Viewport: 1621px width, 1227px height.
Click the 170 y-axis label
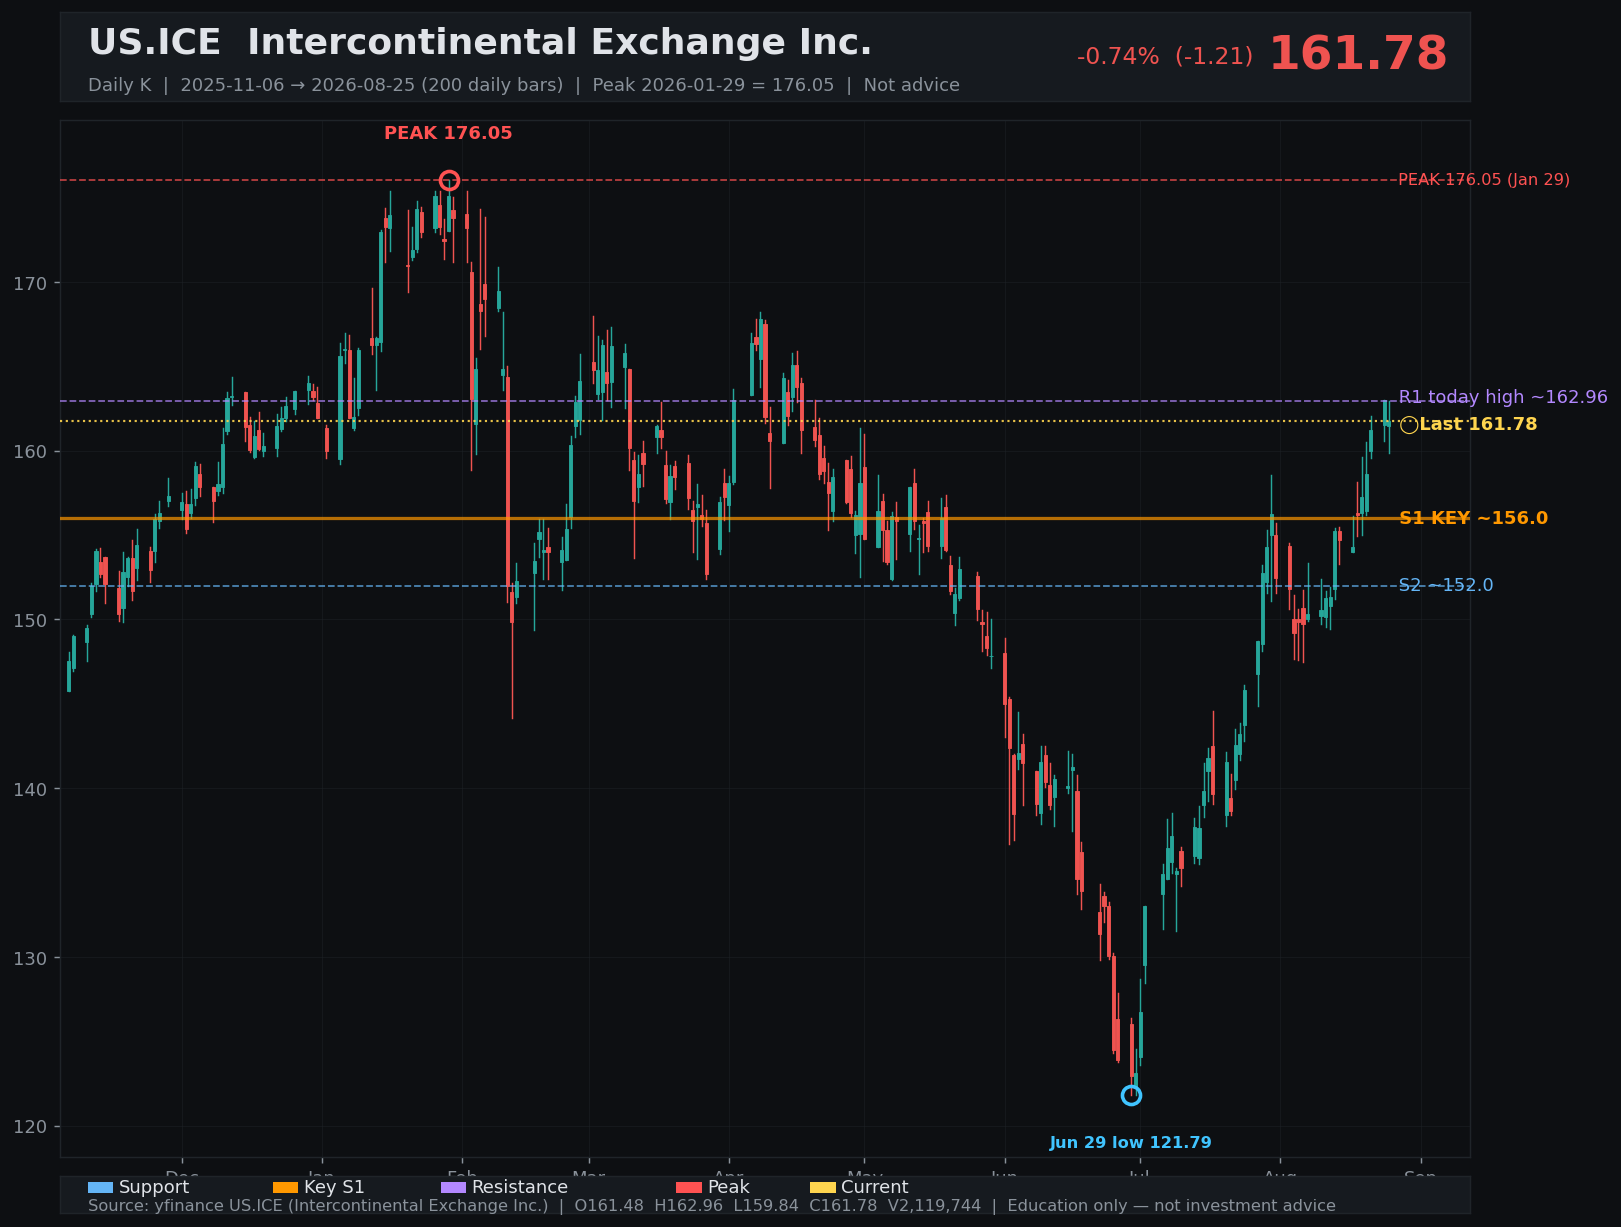tap(31, 283)
